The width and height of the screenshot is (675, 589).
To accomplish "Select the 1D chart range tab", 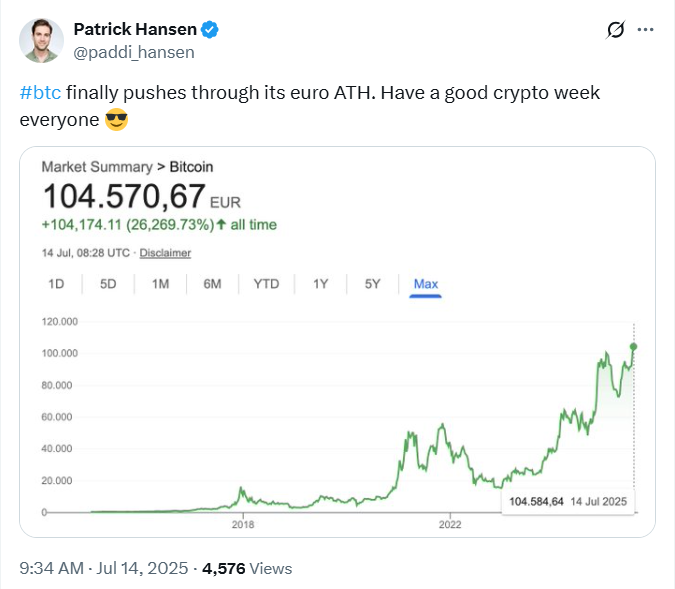I will coord(56,284).
